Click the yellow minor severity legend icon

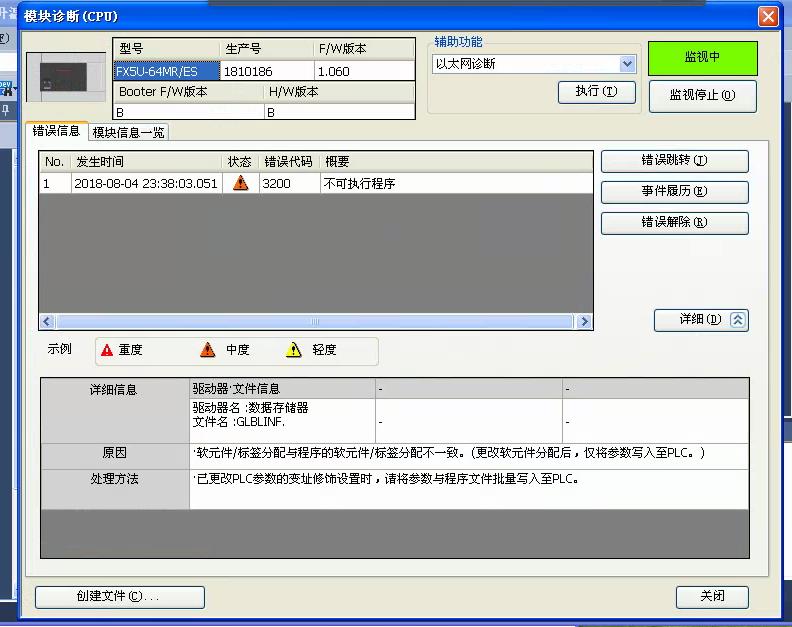click(x=293, y=350)
